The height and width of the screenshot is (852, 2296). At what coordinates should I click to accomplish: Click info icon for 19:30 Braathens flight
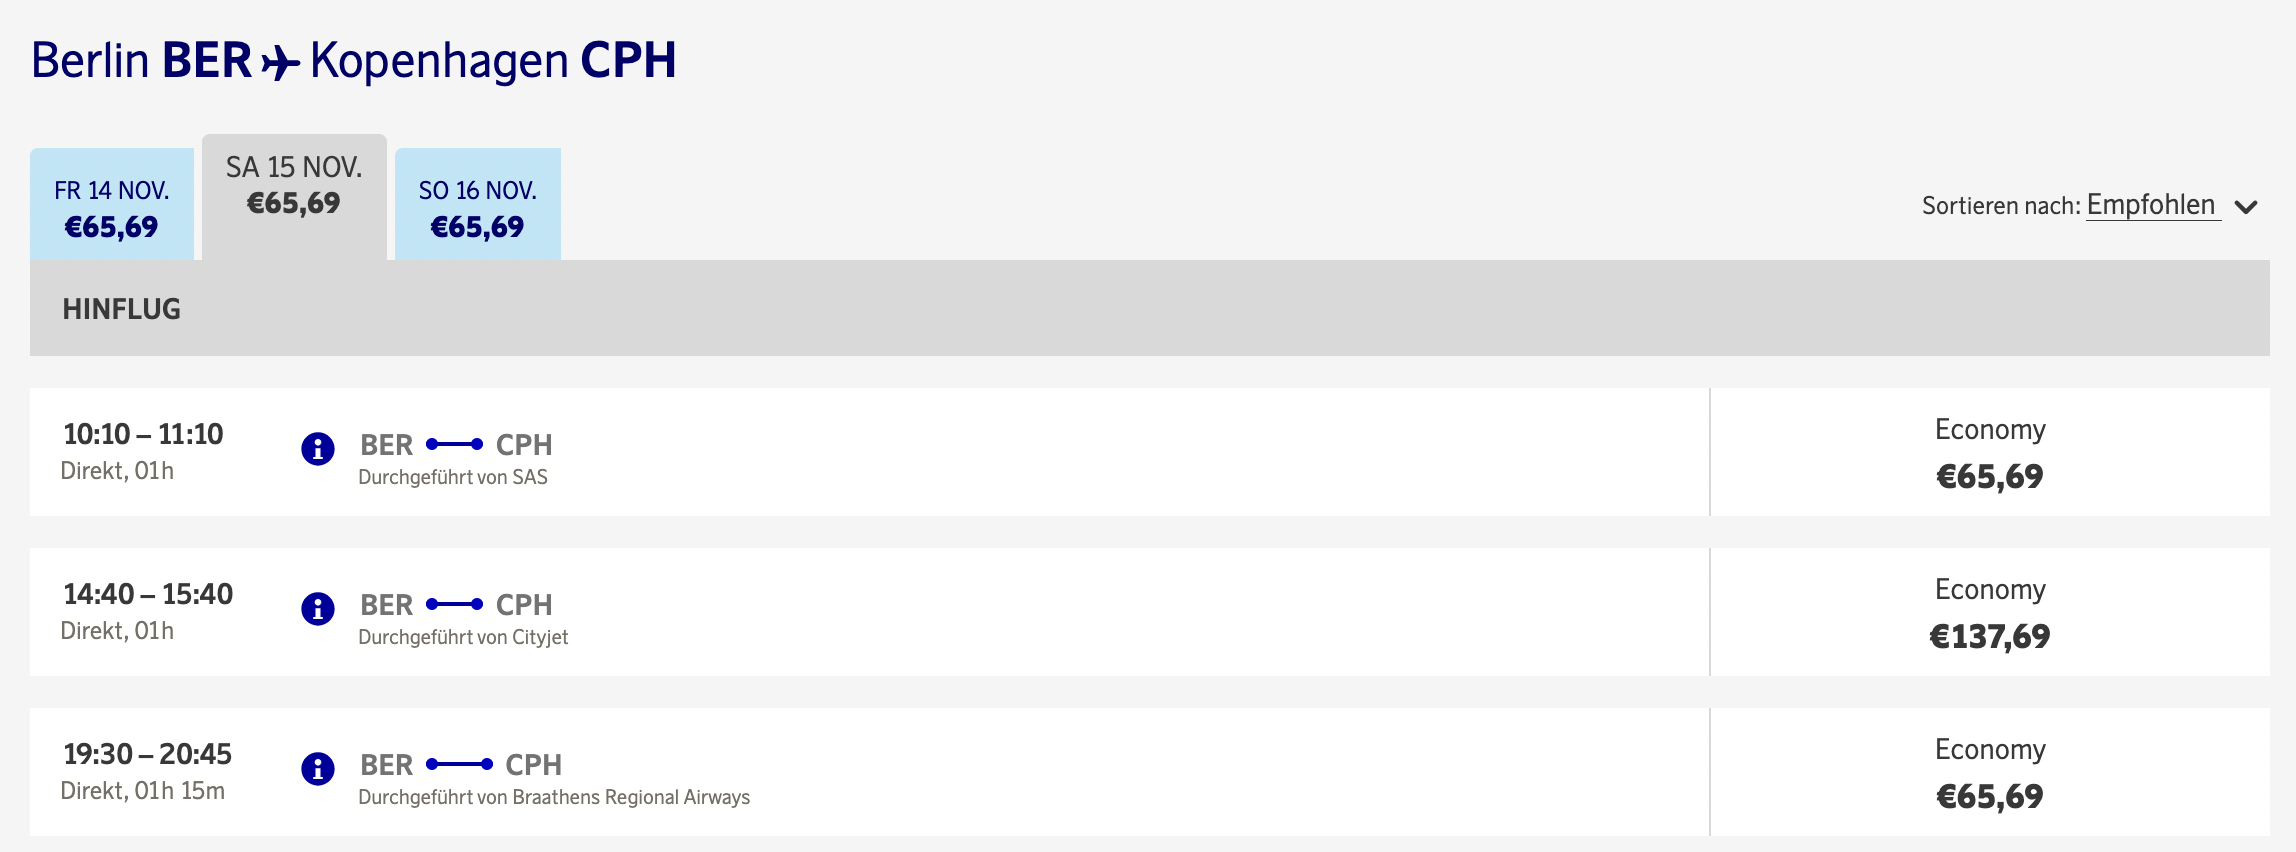(318, 769)
